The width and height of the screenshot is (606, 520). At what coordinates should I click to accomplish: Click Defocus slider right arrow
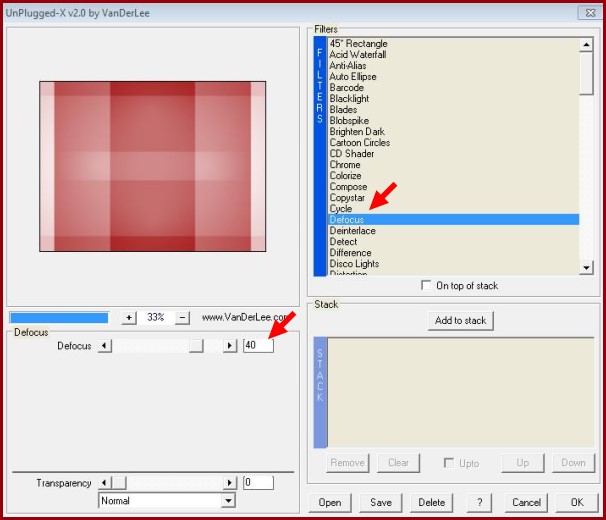[x=230, y=346]
